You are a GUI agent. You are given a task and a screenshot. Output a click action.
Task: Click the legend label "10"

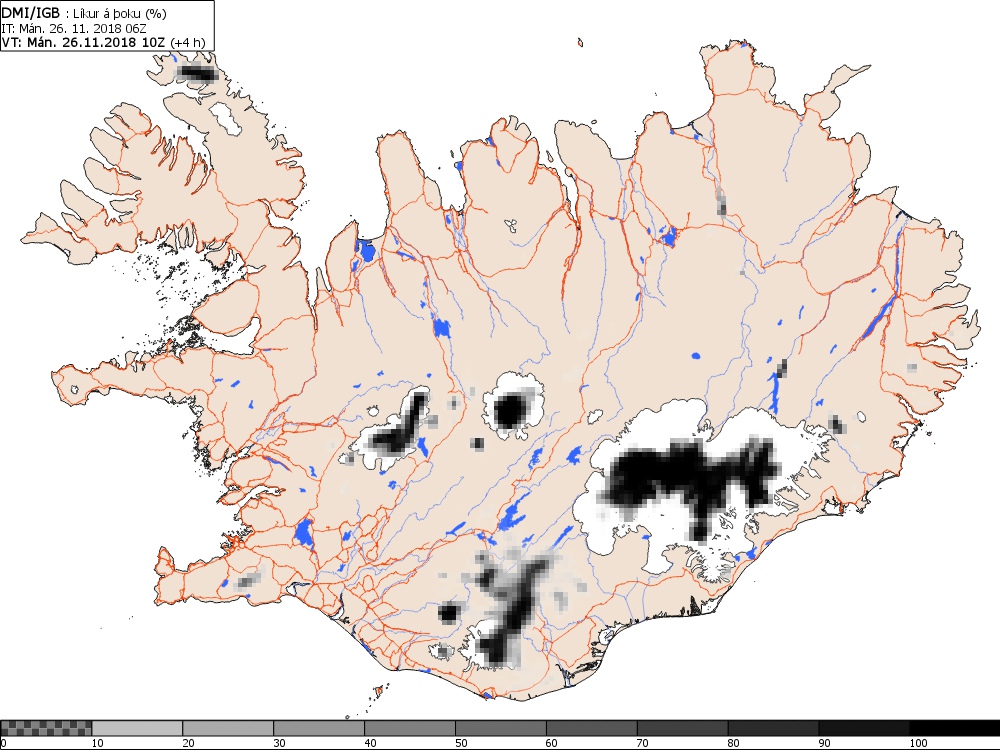(x=98, y=743)
